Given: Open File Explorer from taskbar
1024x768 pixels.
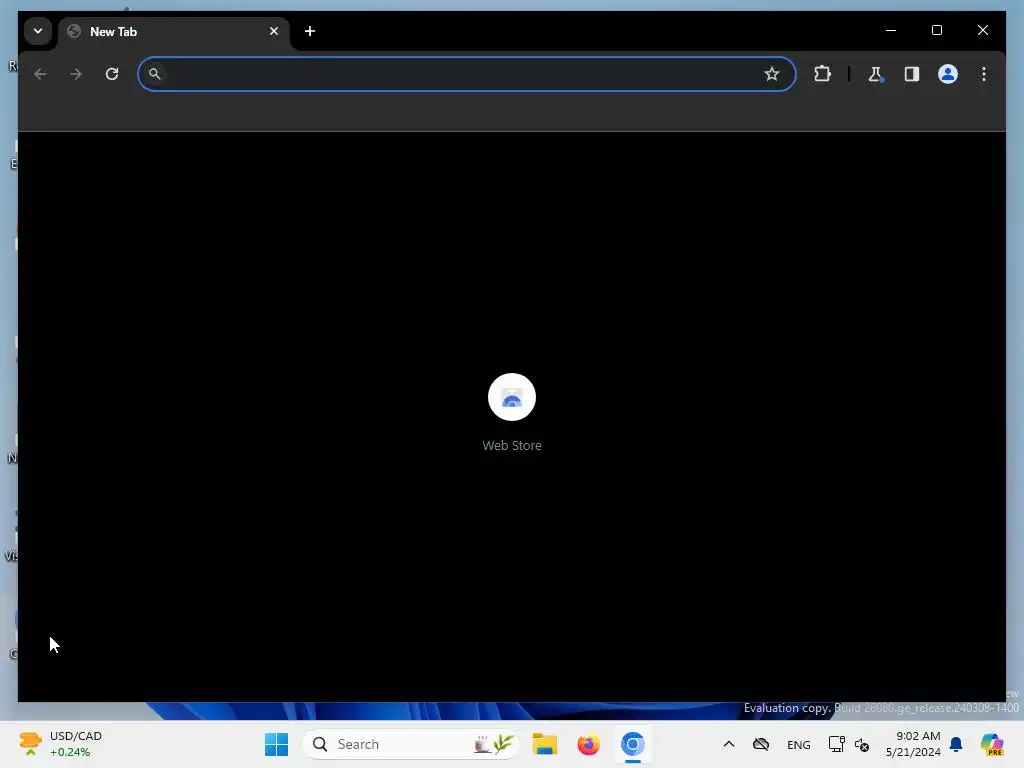Looking at the screenshot, I should [x=545, y=744].
